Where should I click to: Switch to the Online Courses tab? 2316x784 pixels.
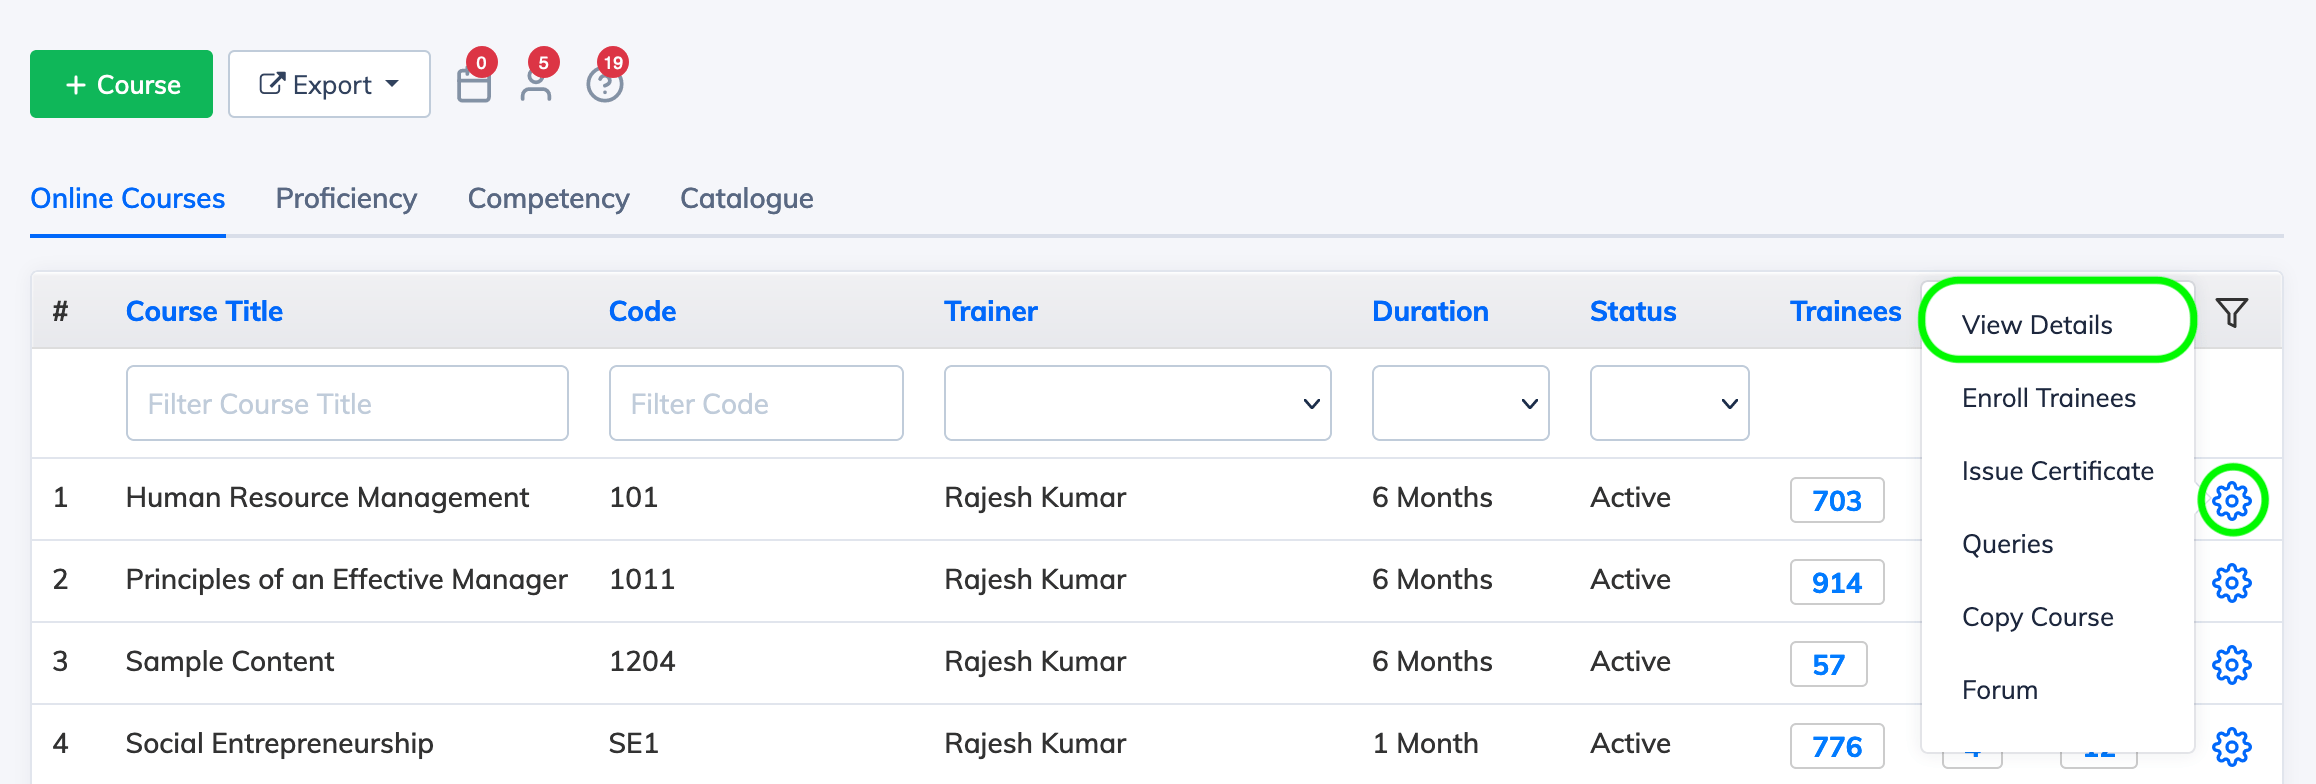point(128,198)
